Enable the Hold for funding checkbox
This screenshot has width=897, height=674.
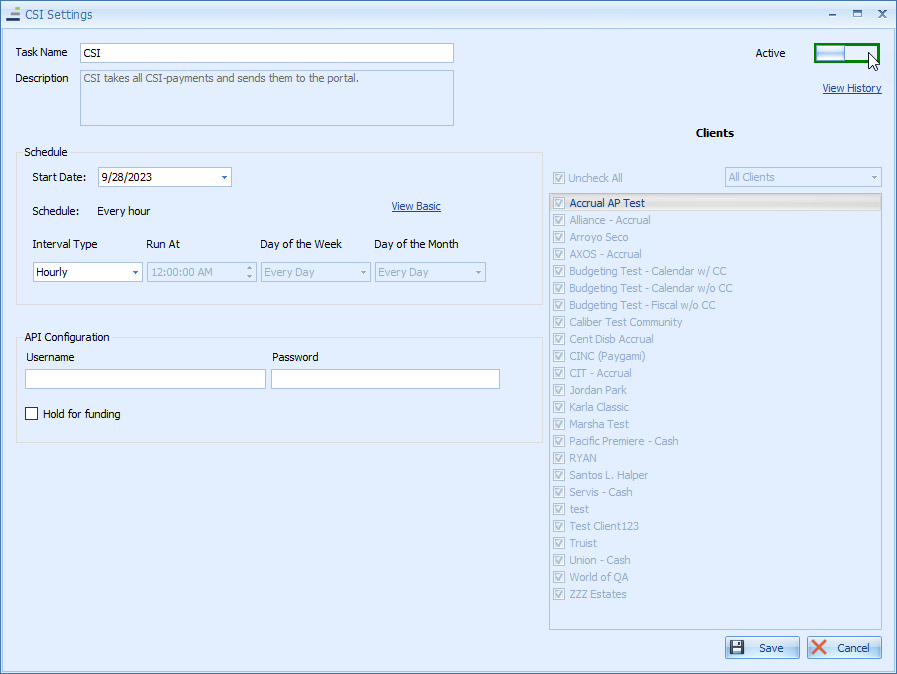(31, 413)
